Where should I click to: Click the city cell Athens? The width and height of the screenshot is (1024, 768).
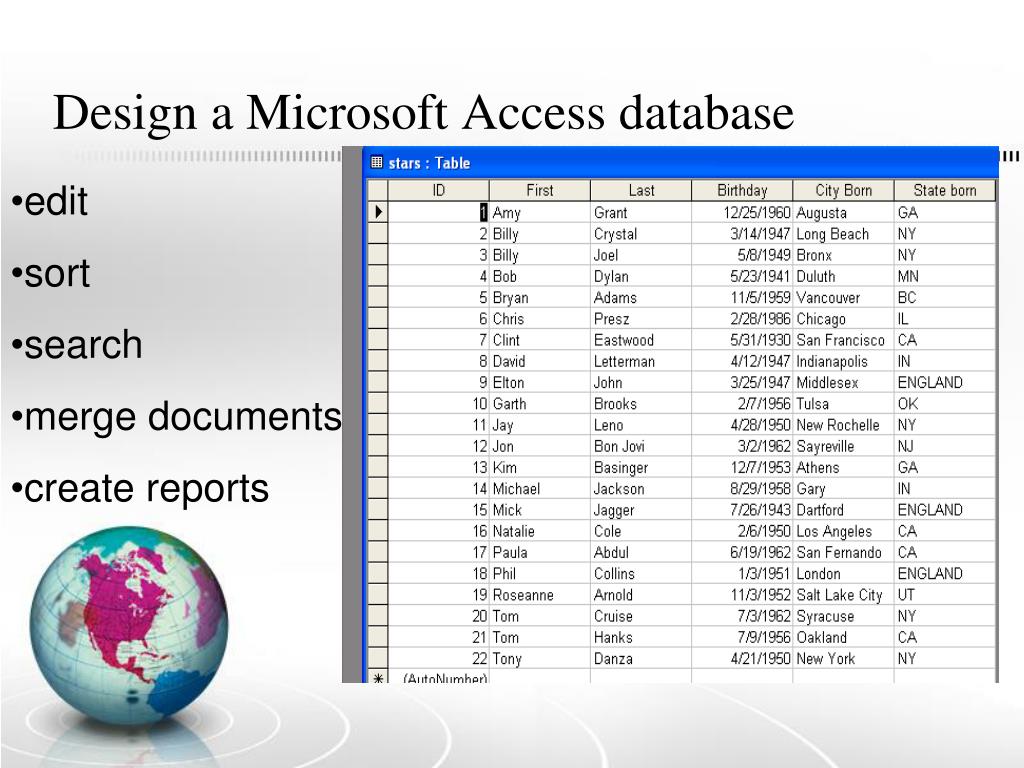[x=844, y=467]
